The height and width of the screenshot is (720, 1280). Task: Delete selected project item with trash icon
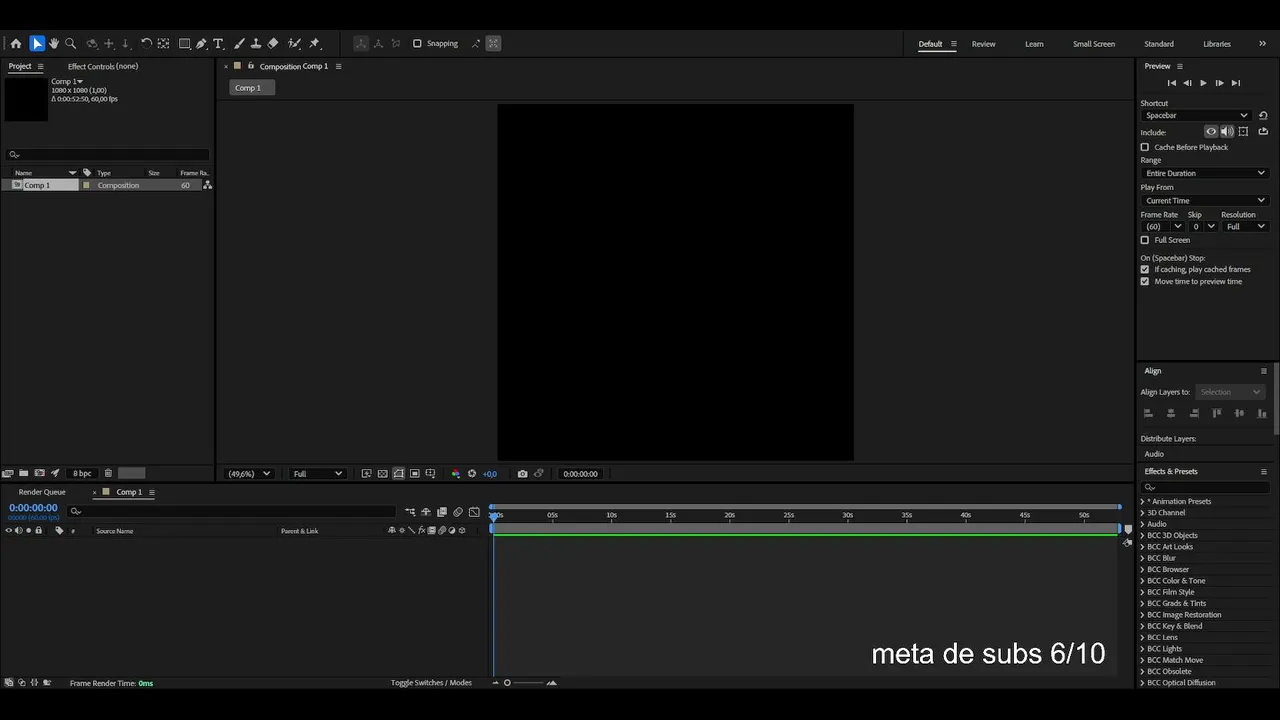pyautogui.click(x=108, y=473)
